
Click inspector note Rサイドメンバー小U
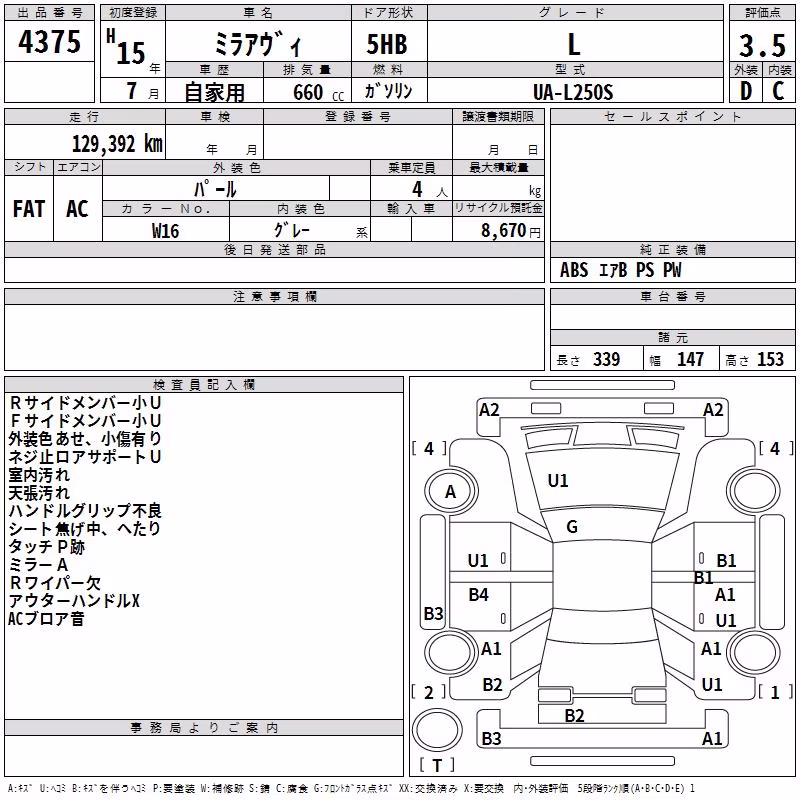tap(85, 403)
